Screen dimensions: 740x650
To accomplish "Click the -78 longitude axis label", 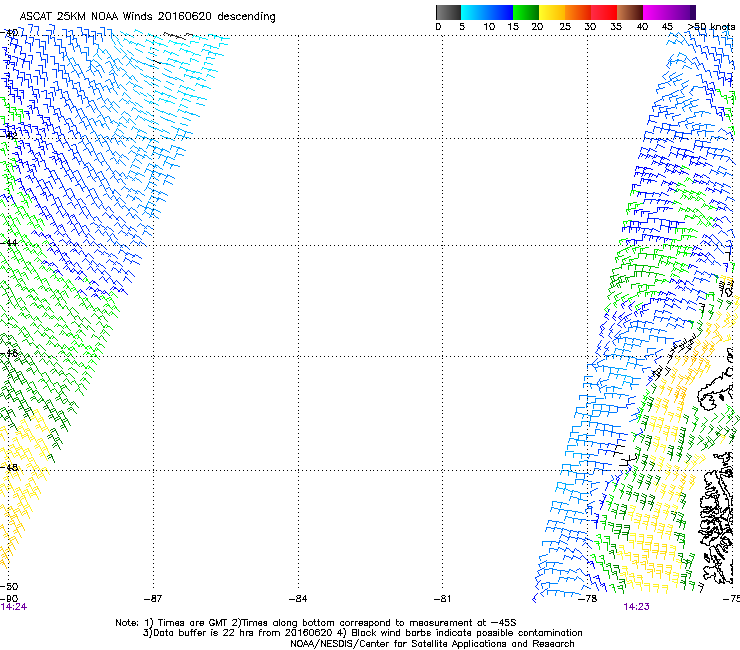I will (588, 599).
